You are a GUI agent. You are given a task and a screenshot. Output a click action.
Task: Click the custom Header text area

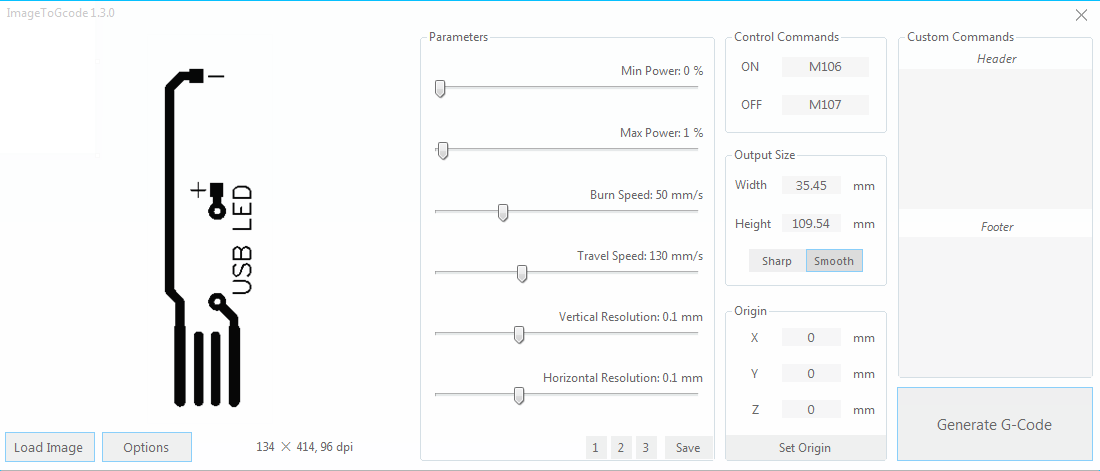tap(995, 137)
